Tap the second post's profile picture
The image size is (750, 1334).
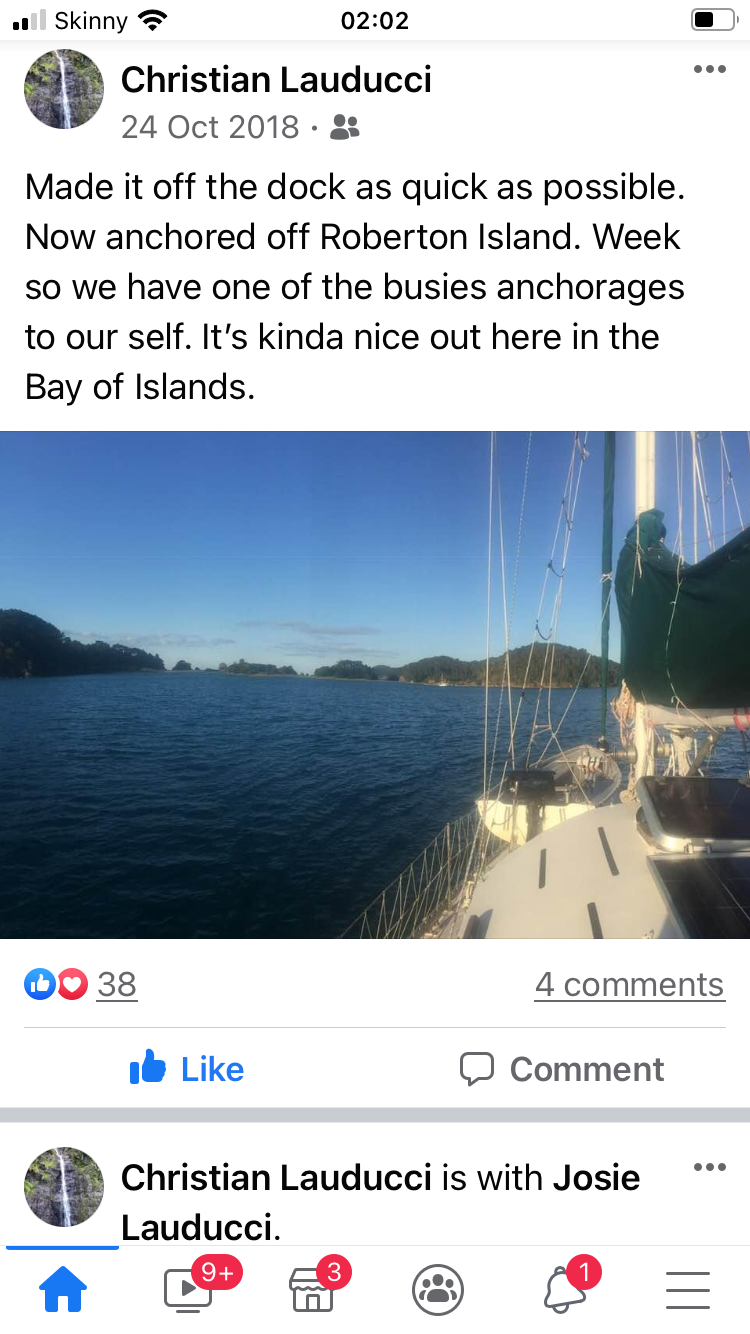[x=64, y=1187]
